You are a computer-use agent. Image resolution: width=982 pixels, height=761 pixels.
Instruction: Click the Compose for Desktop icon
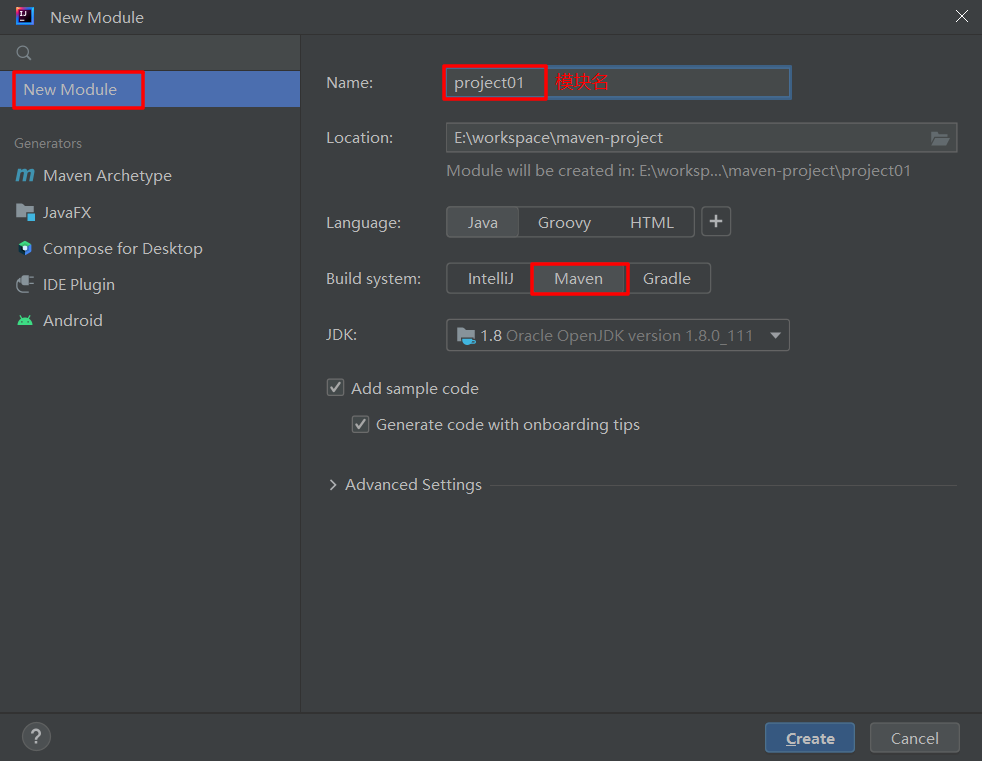click(25, 248)
